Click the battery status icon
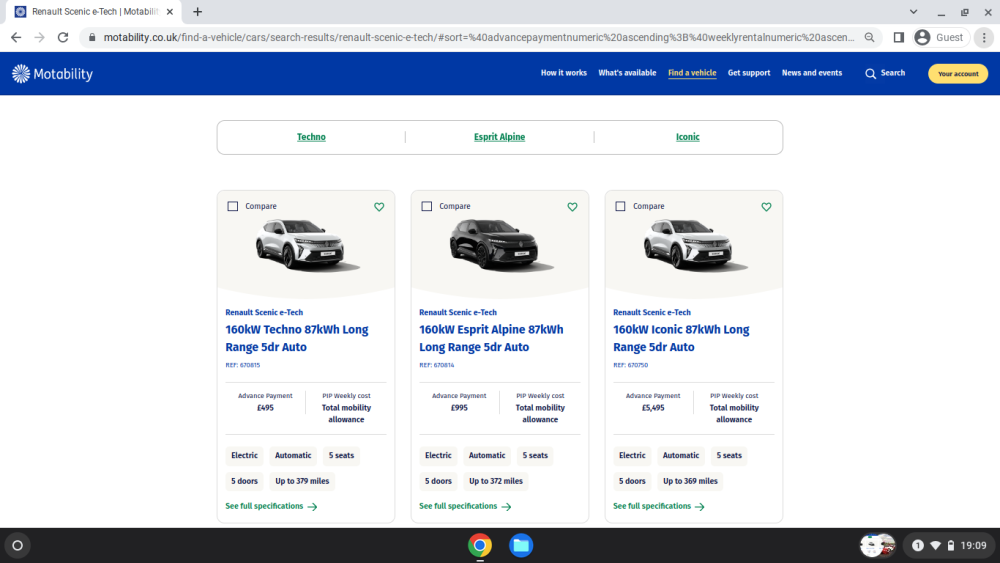This screenshot has height=563, width=1000. tap(950, 545)
